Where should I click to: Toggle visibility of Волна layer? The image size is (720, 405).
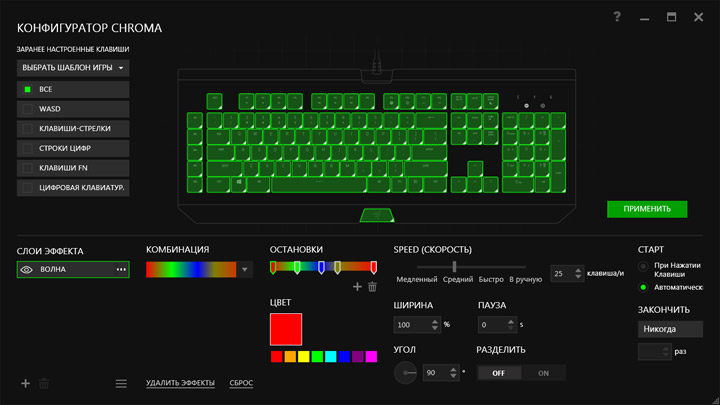[27, 270]
